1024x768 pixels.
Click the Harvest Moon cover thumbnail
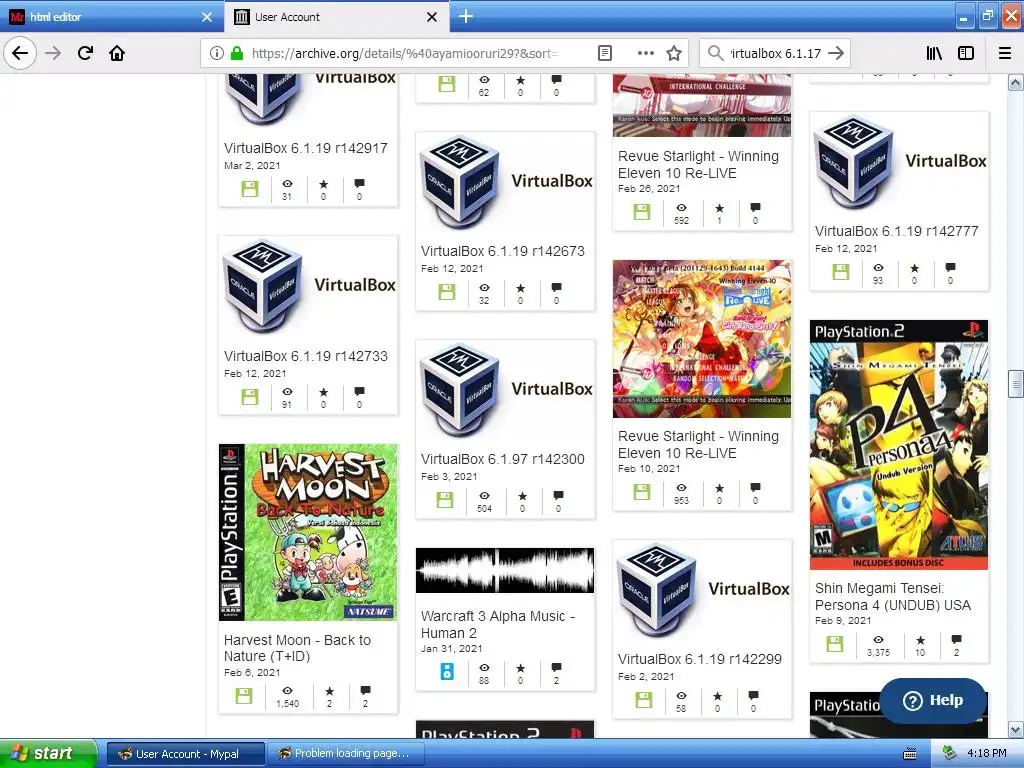pos(308,532)
